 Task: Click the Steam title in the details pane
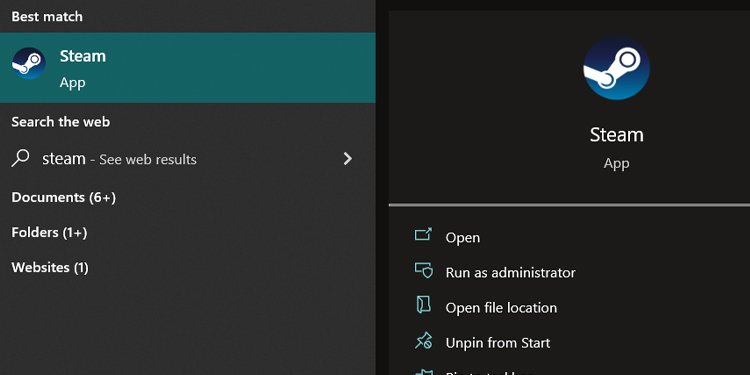616,135
